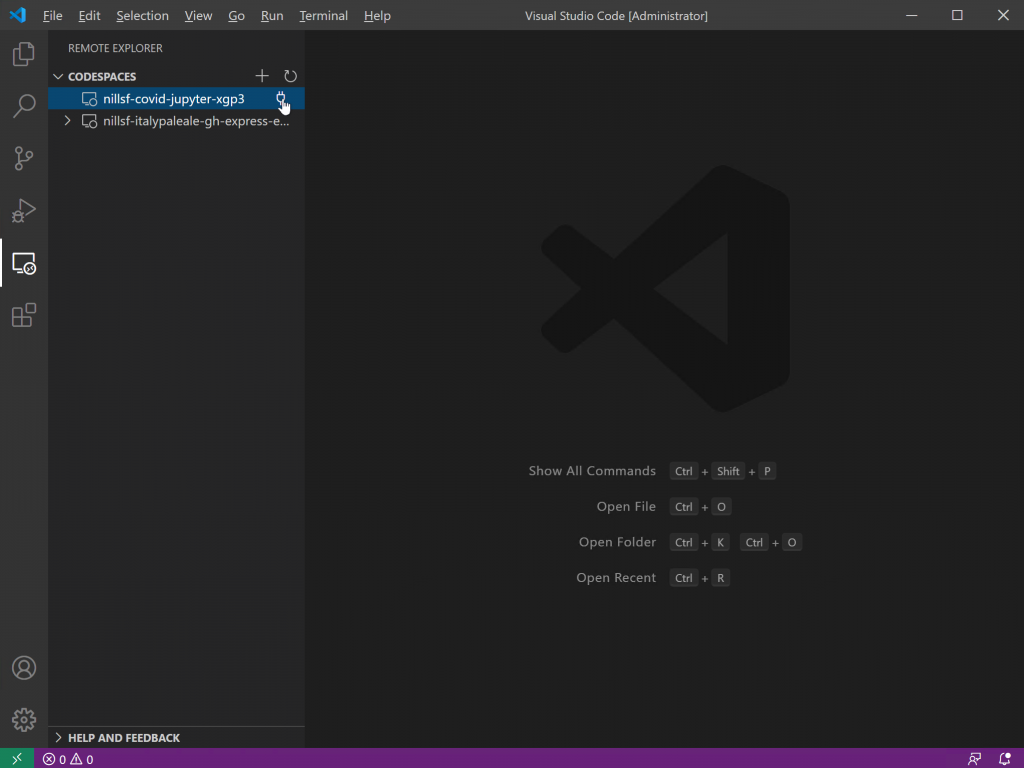Screen dimensions: 1024x768
Task: Open the errors and warnings status indicator
Action: 68,759
